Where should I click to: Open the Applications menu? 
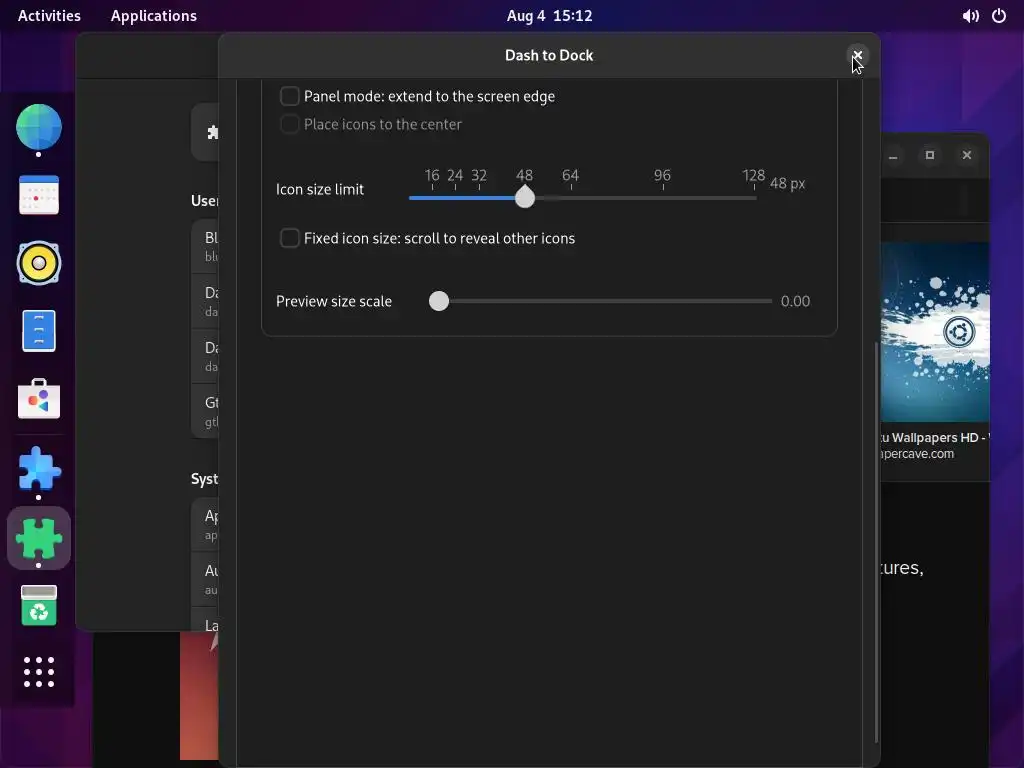tap(153, 16)
